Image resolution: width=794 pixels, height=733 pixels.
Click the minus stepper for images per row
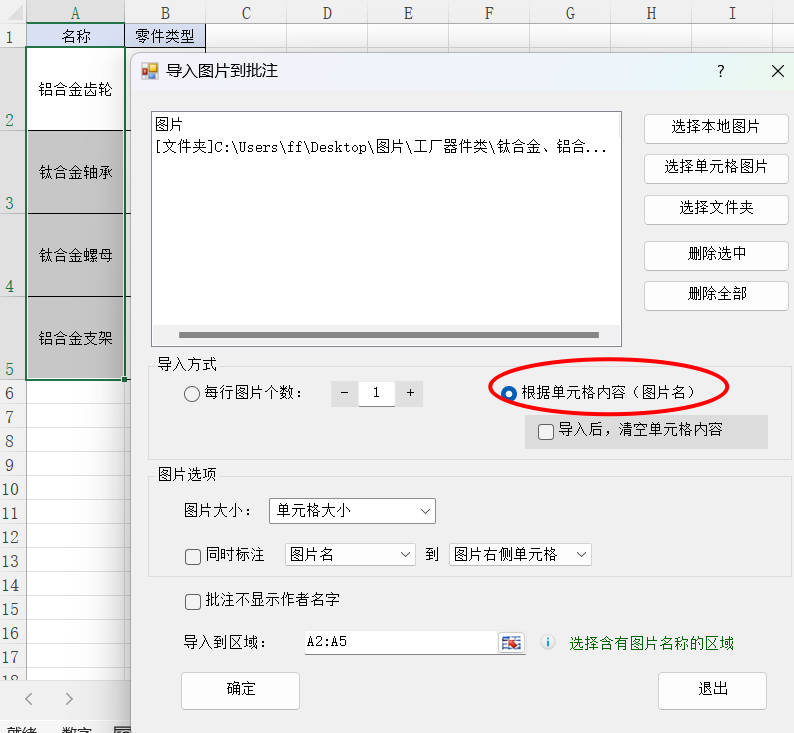344,393
